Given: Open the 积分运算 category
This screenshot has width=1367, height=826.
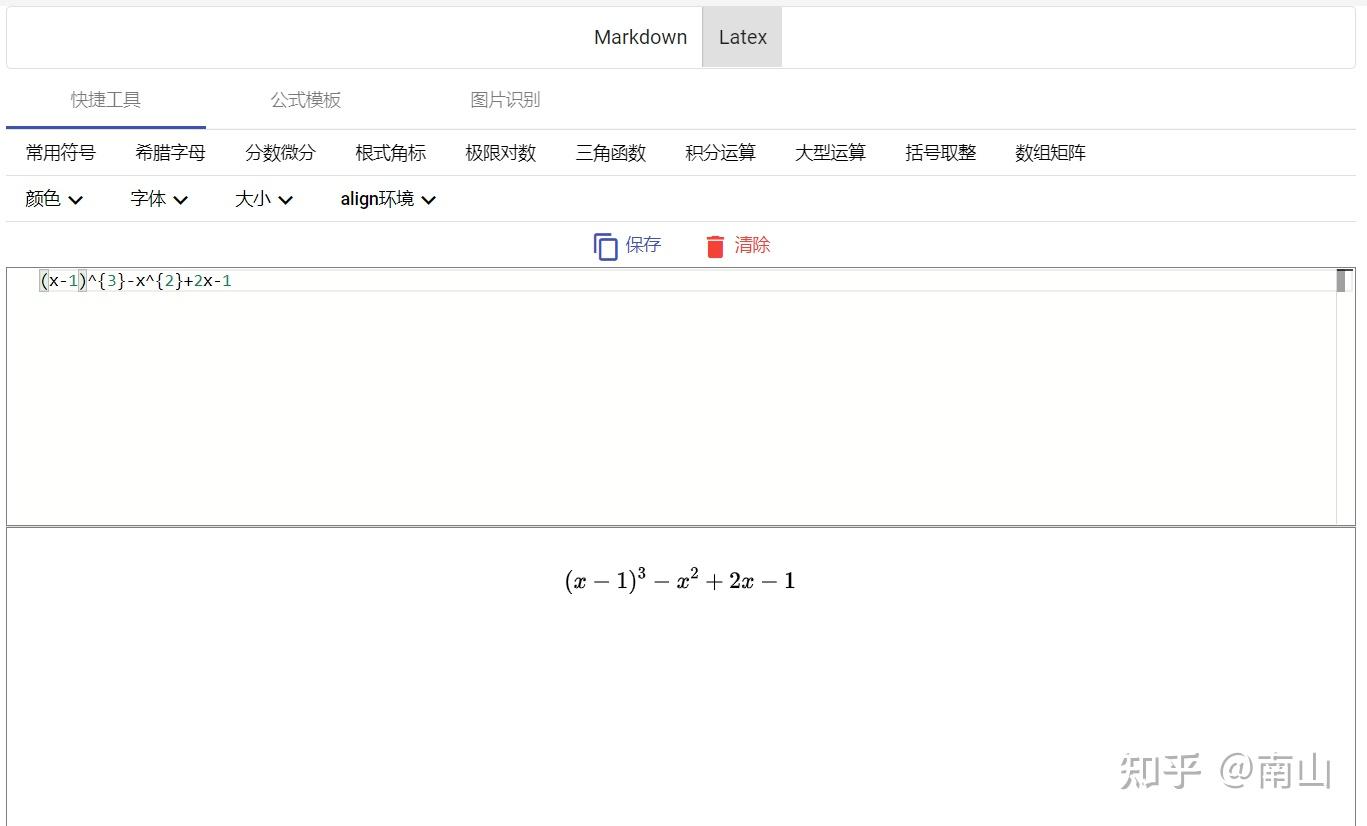Looking at the screenshot, I should [x=720, y=152].
